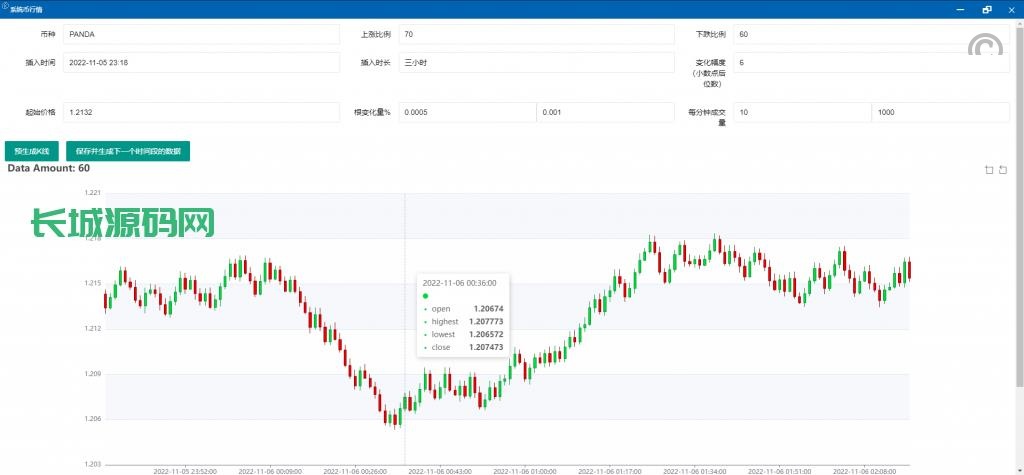This screenshot has height=475, width=1024.
Task: Click 保存并生成下一个时间段的数据 button
Action: [x=128, y=151]
